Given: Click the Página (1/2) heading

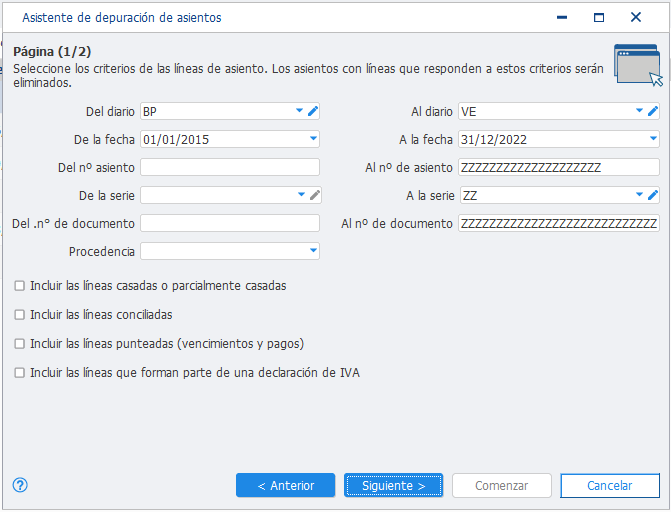Looking at the screenshot, I should click(x=52, y=51).
